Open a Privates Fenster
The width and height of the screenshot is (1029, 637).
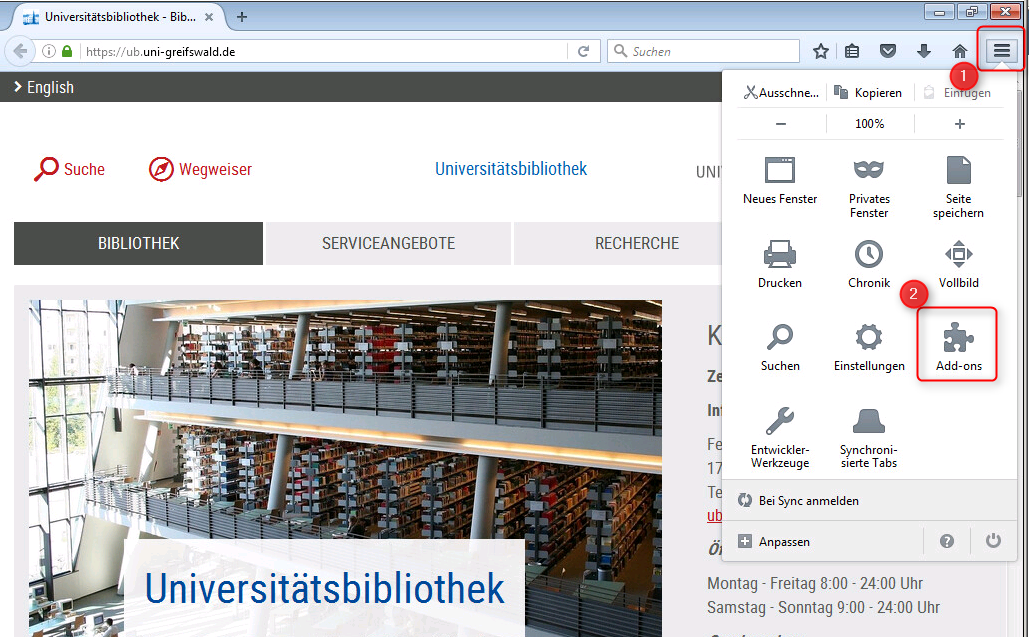[869, 187]
